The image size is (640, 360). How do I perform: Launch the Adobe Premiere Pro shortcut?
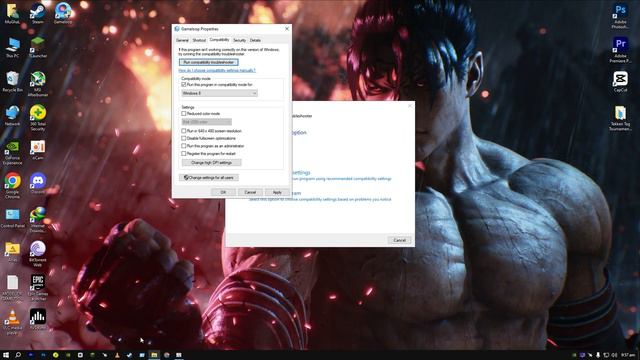620,50
